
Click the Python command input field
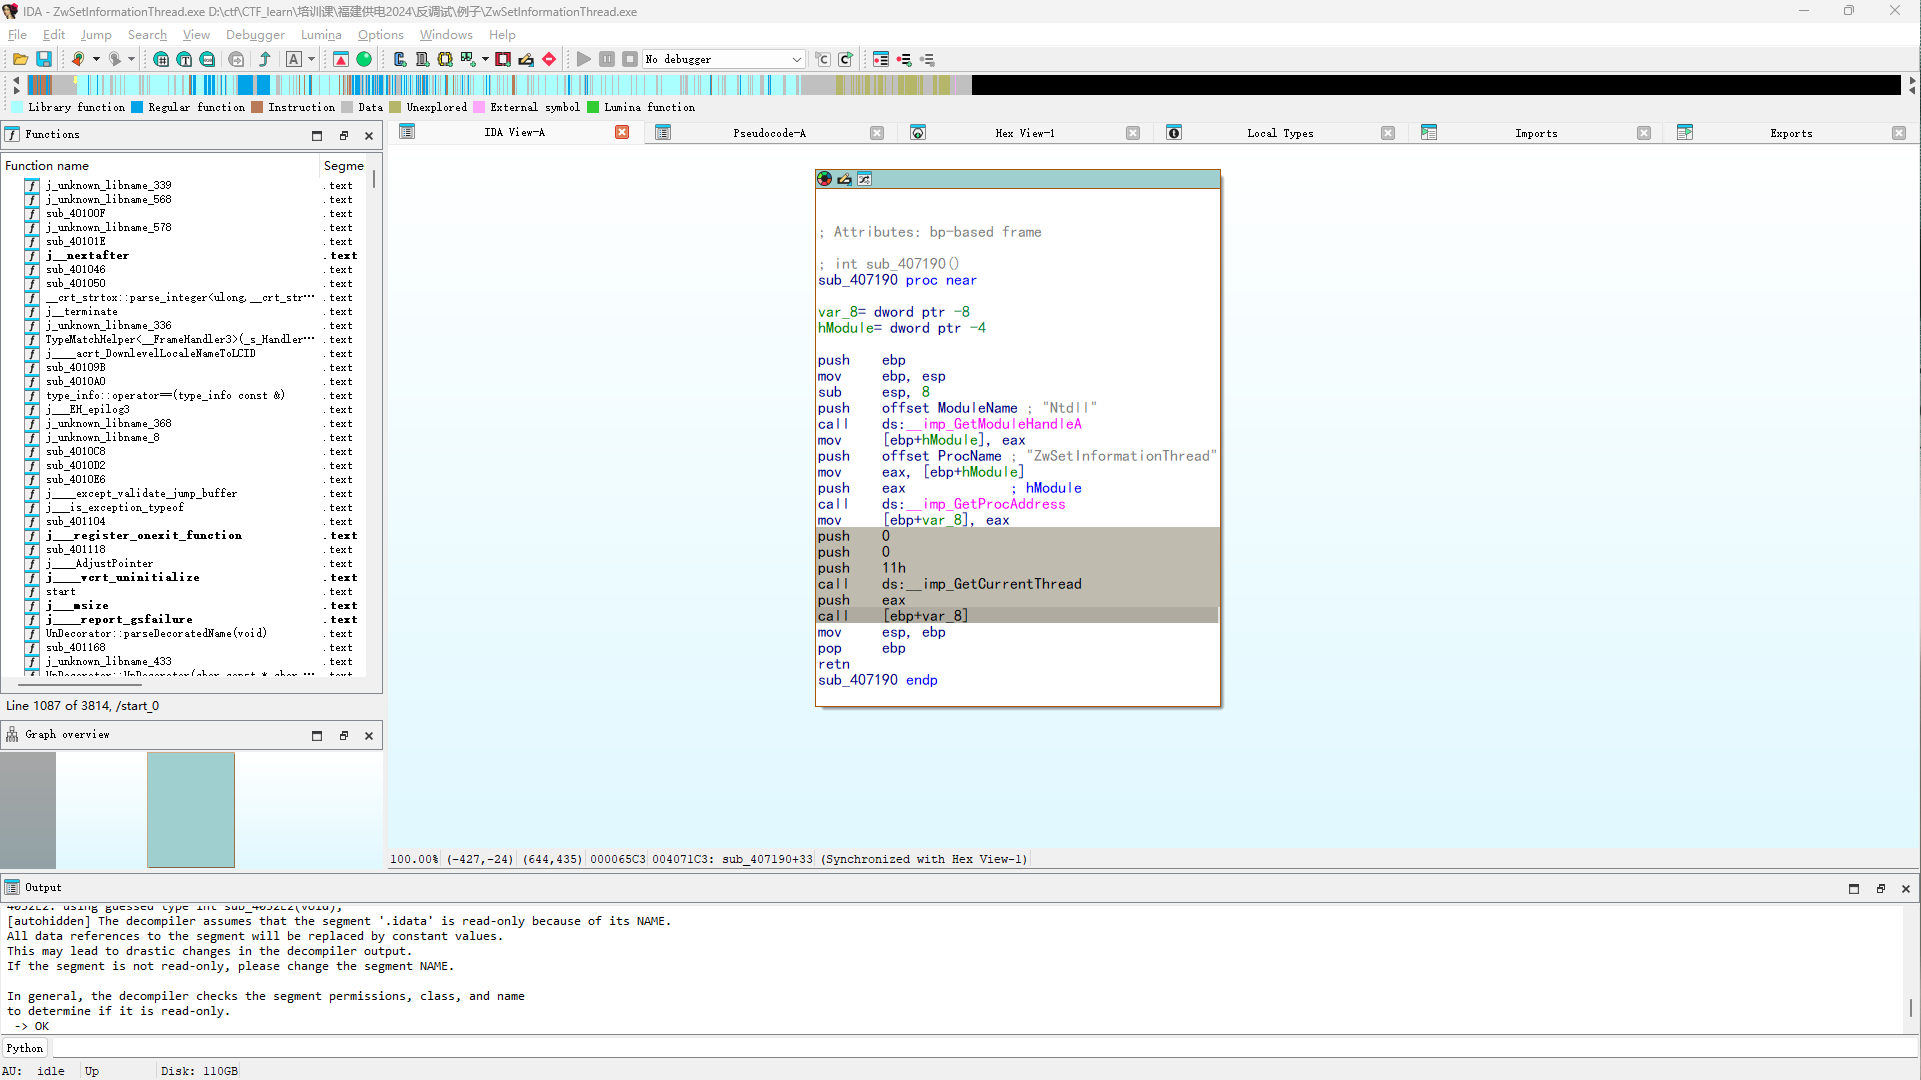coord(980,1048)
